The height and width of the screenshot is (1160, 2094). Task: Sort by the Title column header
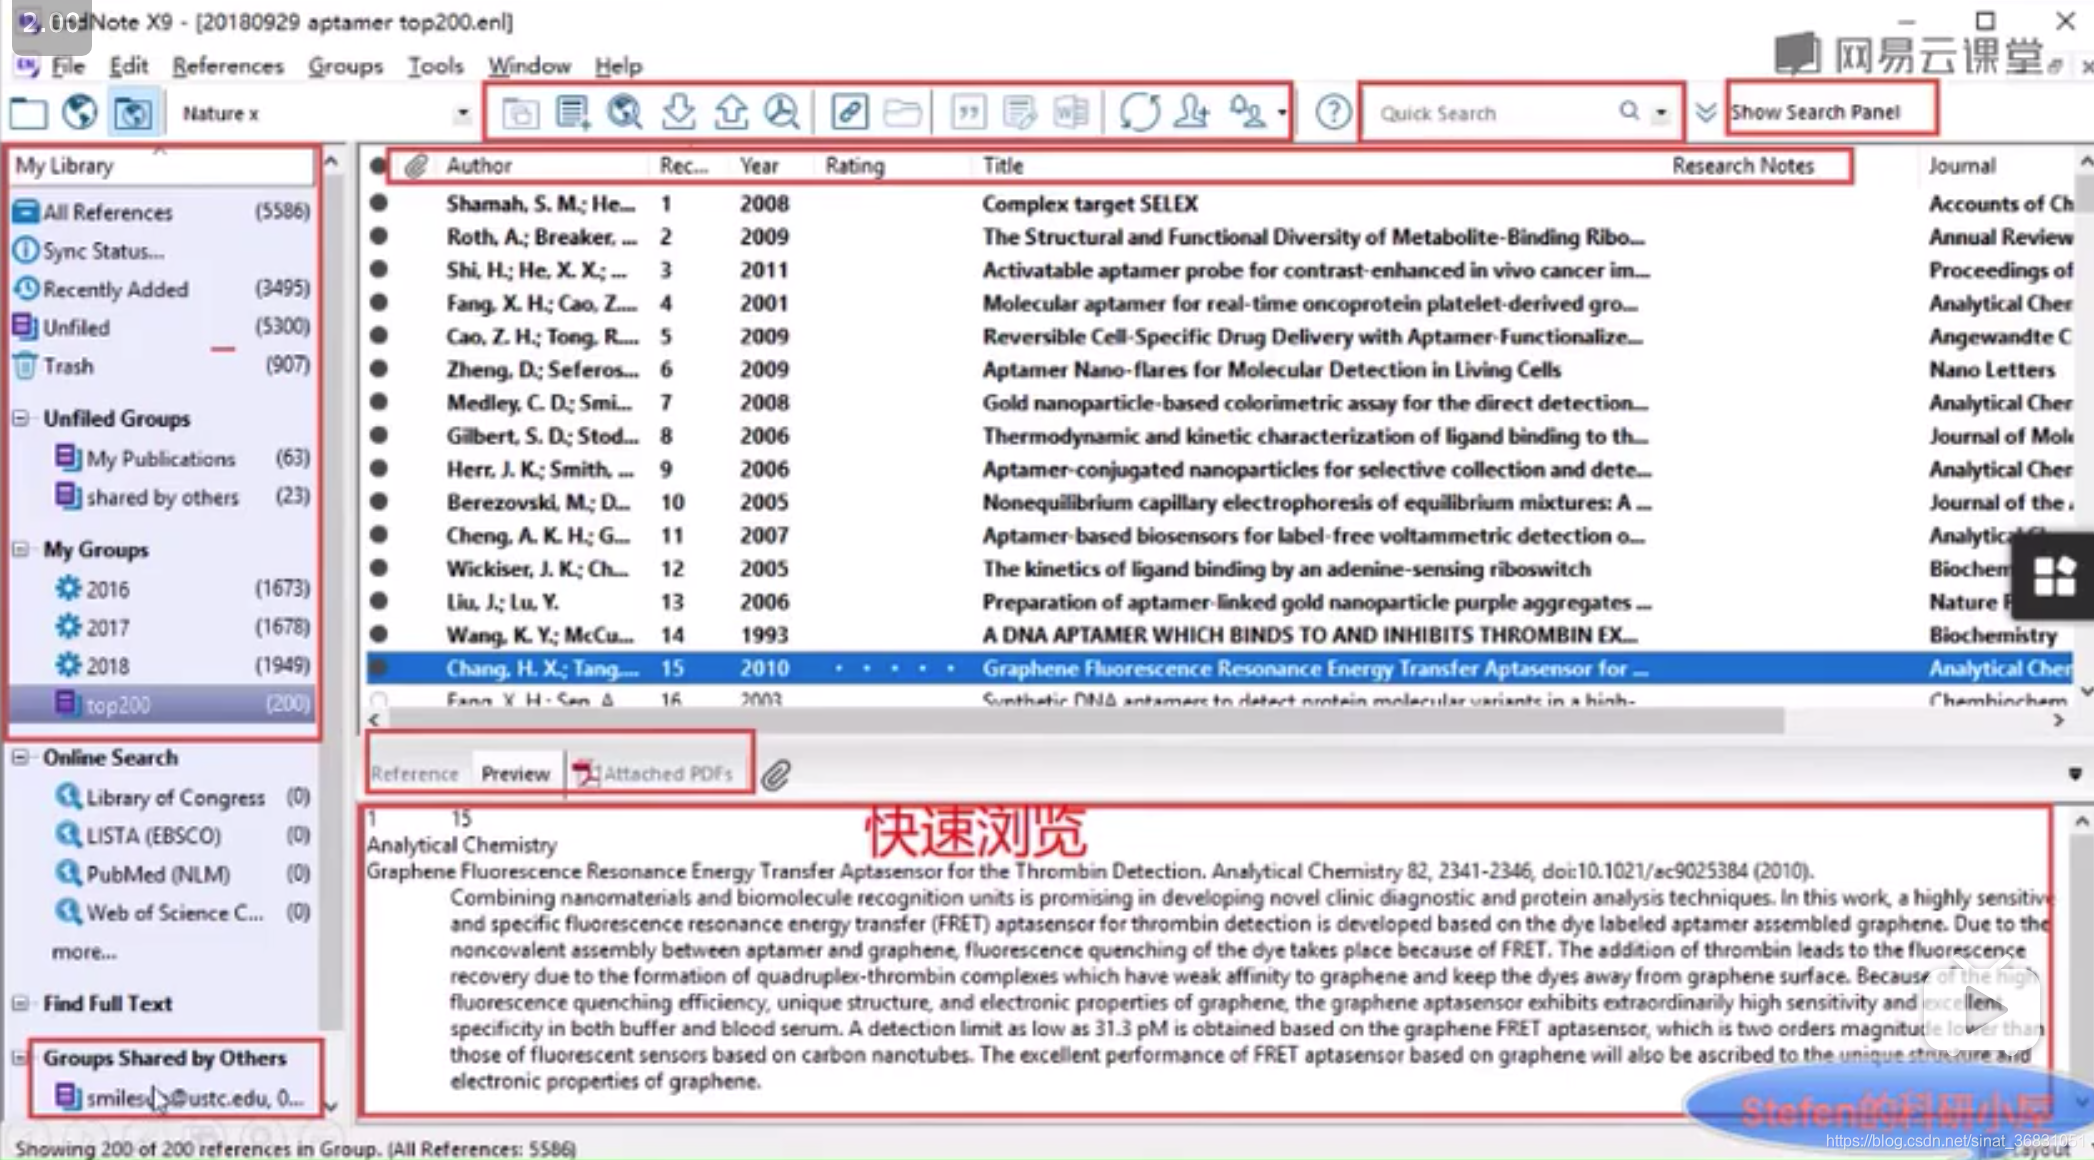(x=1003, y=166)
